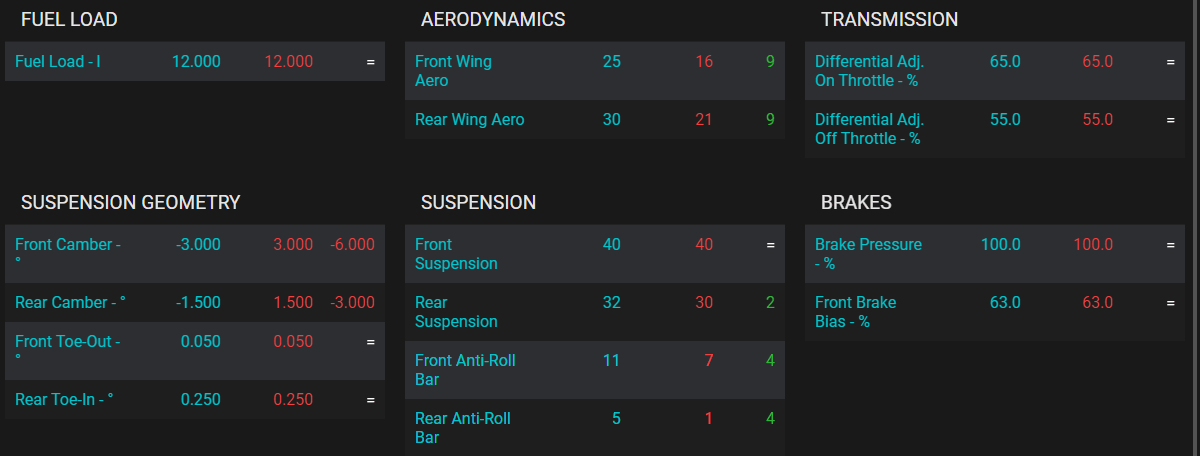
Task: Select the Fuel Load - l row label
Action: tap(58, 61)
